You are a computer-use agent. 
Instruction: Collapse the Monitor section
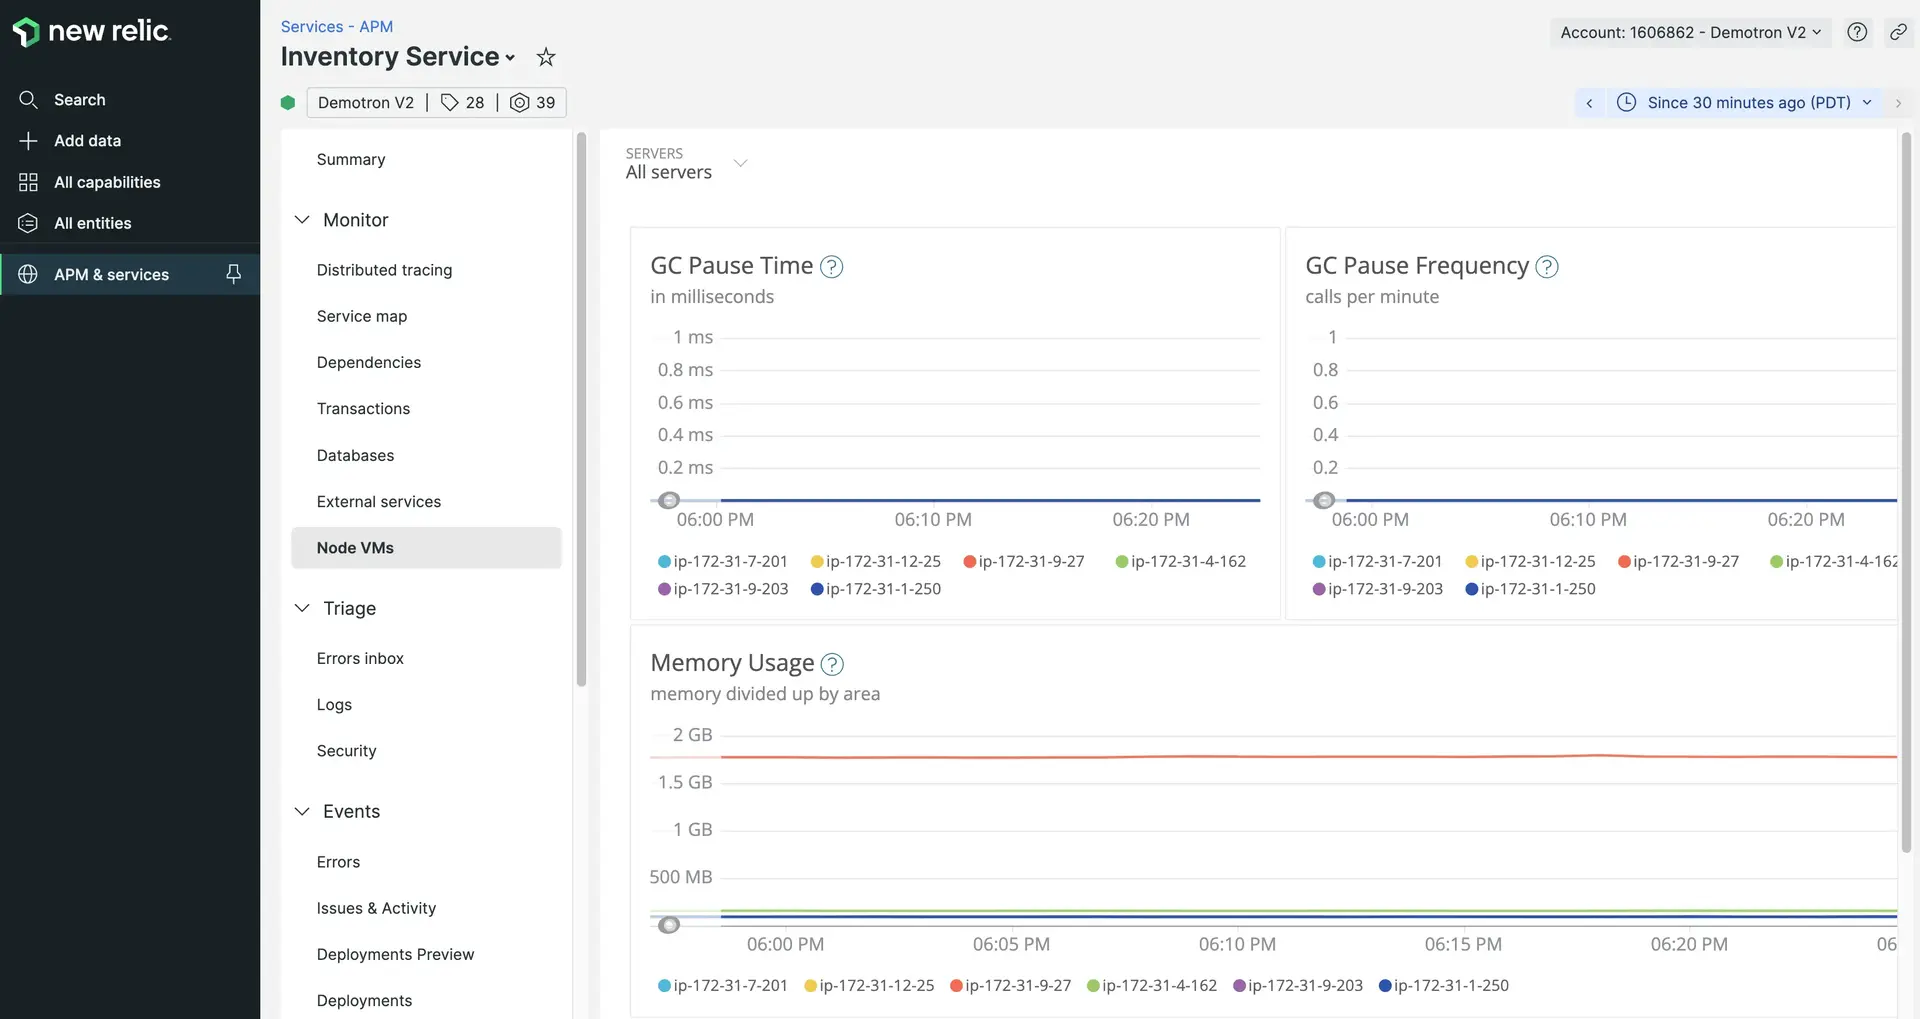302,220
